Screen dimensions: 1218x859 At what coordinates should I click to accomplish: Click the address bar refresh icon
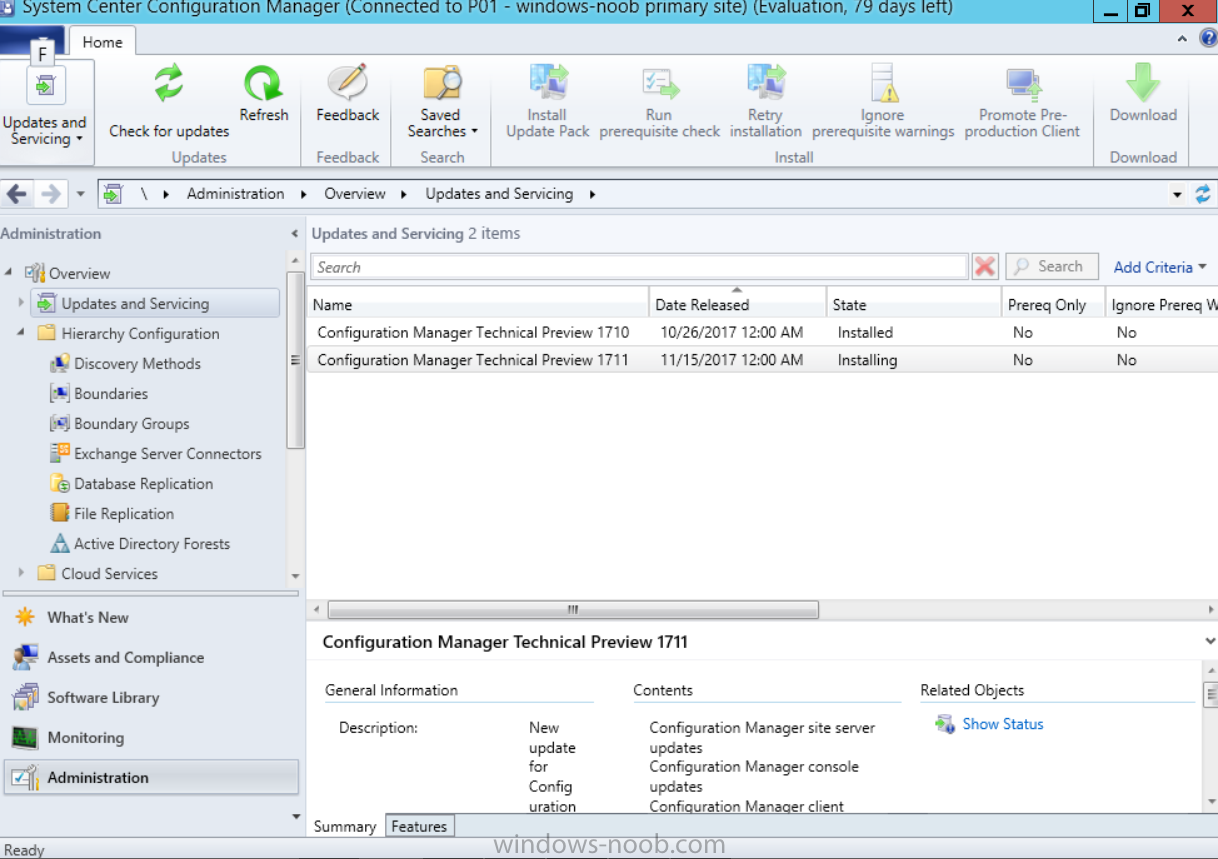[x=1203, y=194]
